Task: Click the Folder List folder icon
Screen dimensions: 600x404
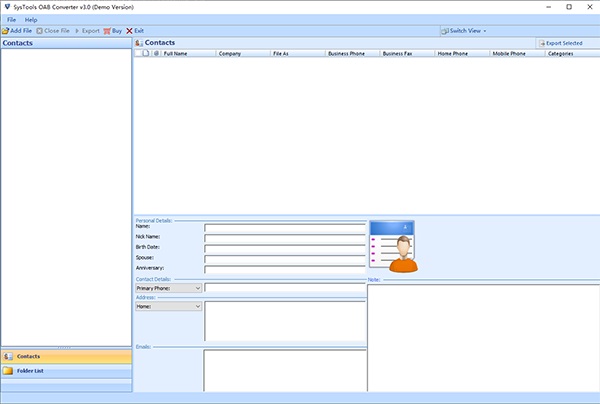Action: click(x=8, y=371)
